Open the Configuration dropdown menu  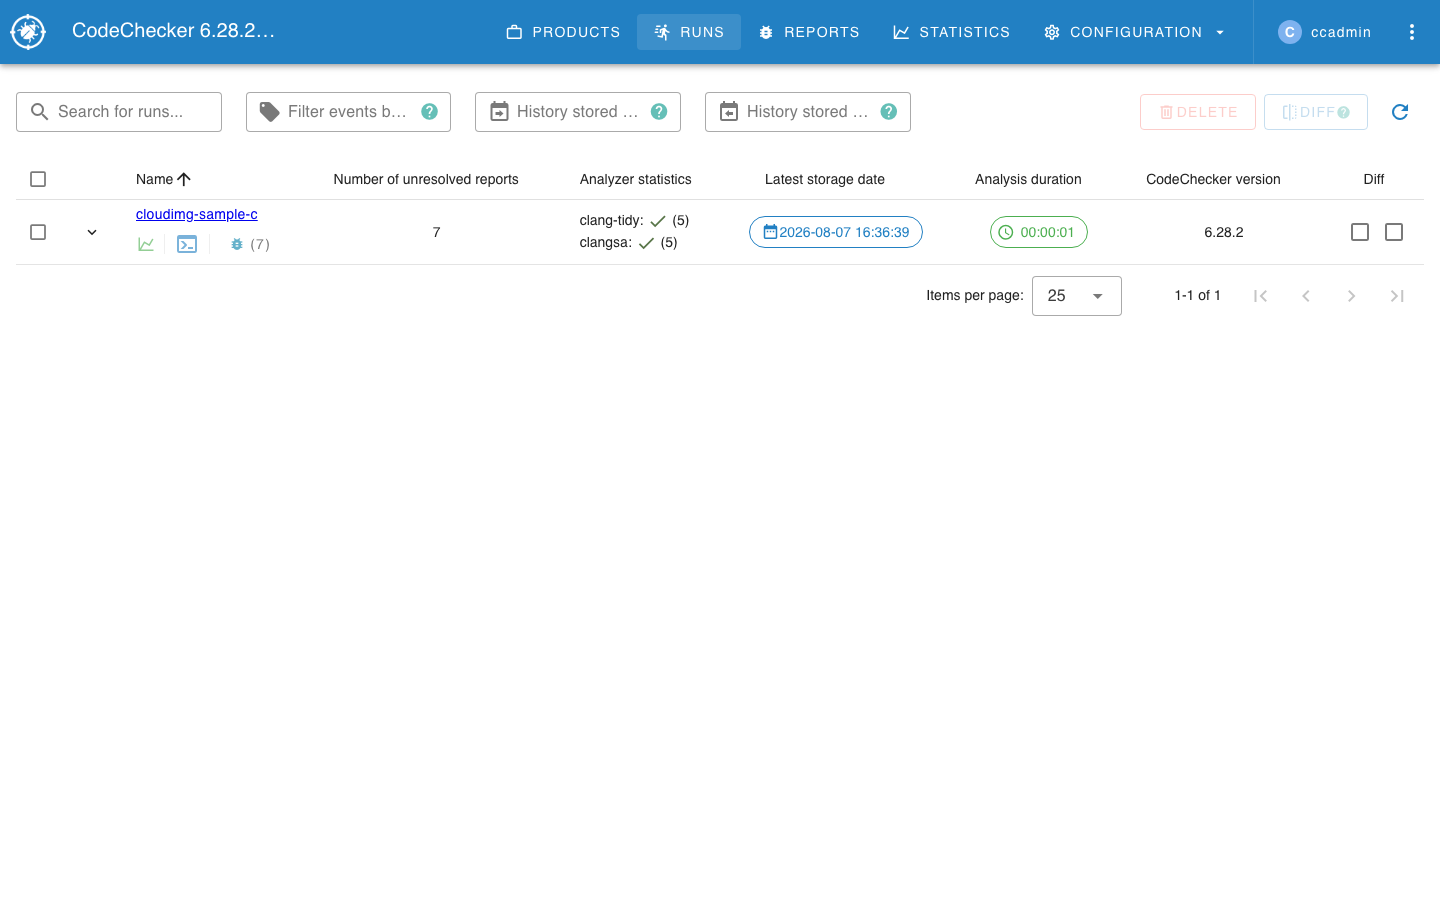click(x=1134, y=32)
